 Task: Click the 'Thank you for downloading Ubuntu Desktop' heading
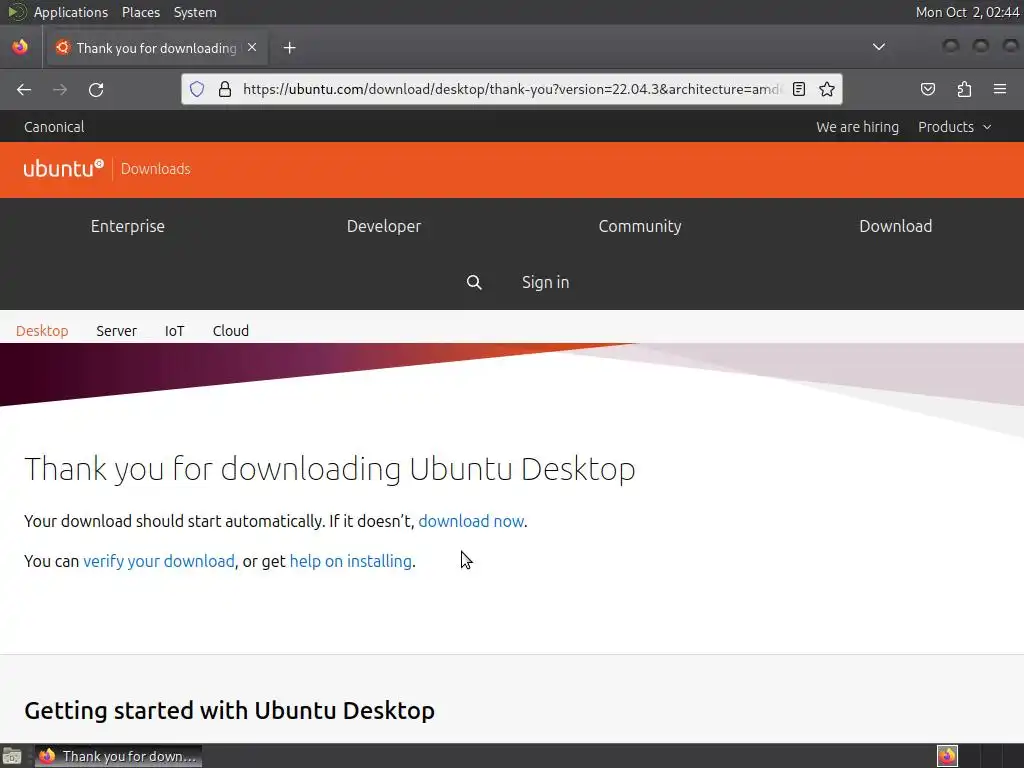[330, 469]
